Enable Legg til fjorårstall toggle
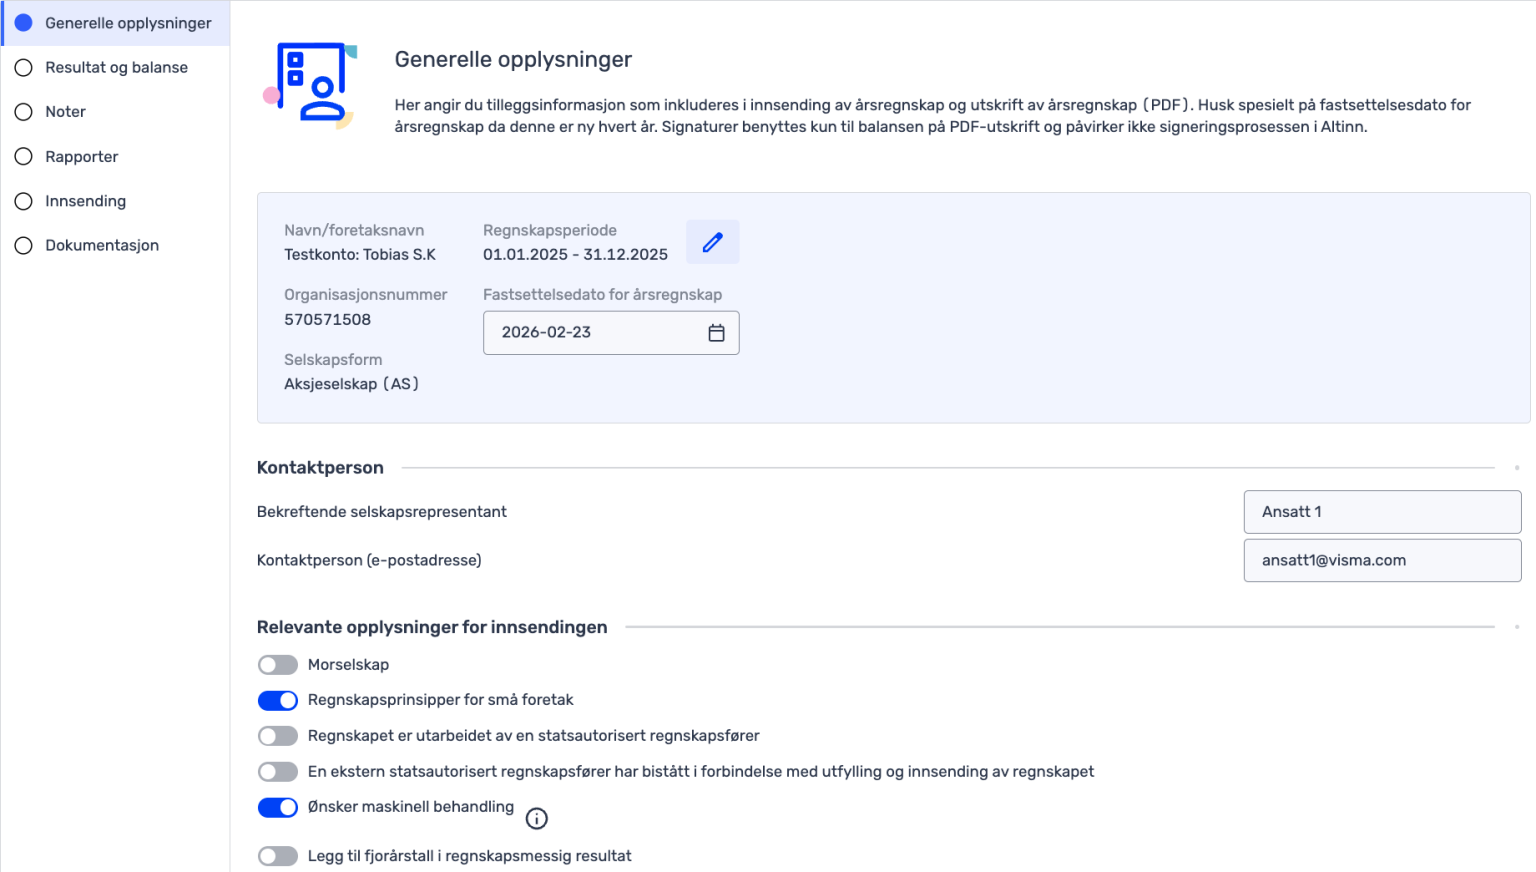The height and width of the screenshot is (872, 1536). point(278,856)
